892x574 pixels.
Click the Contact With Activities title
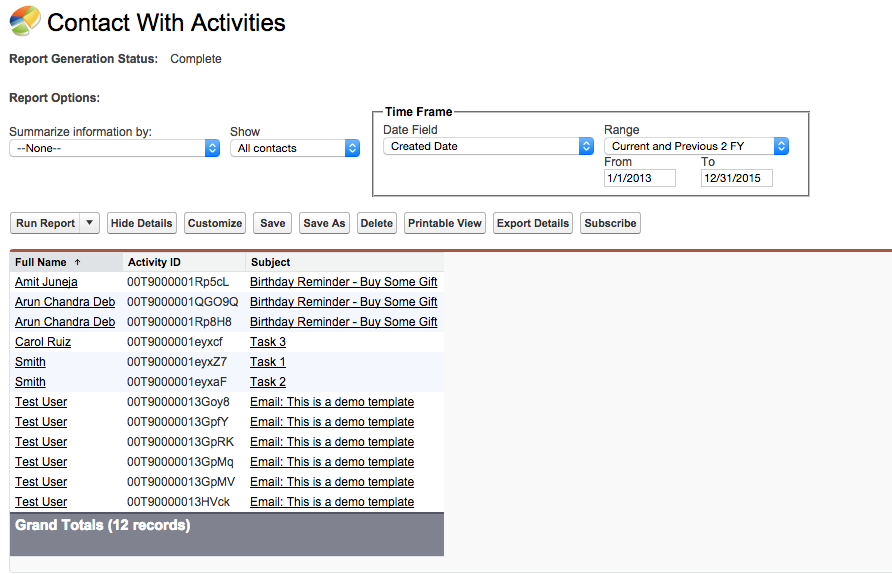(x=166, y=23)
